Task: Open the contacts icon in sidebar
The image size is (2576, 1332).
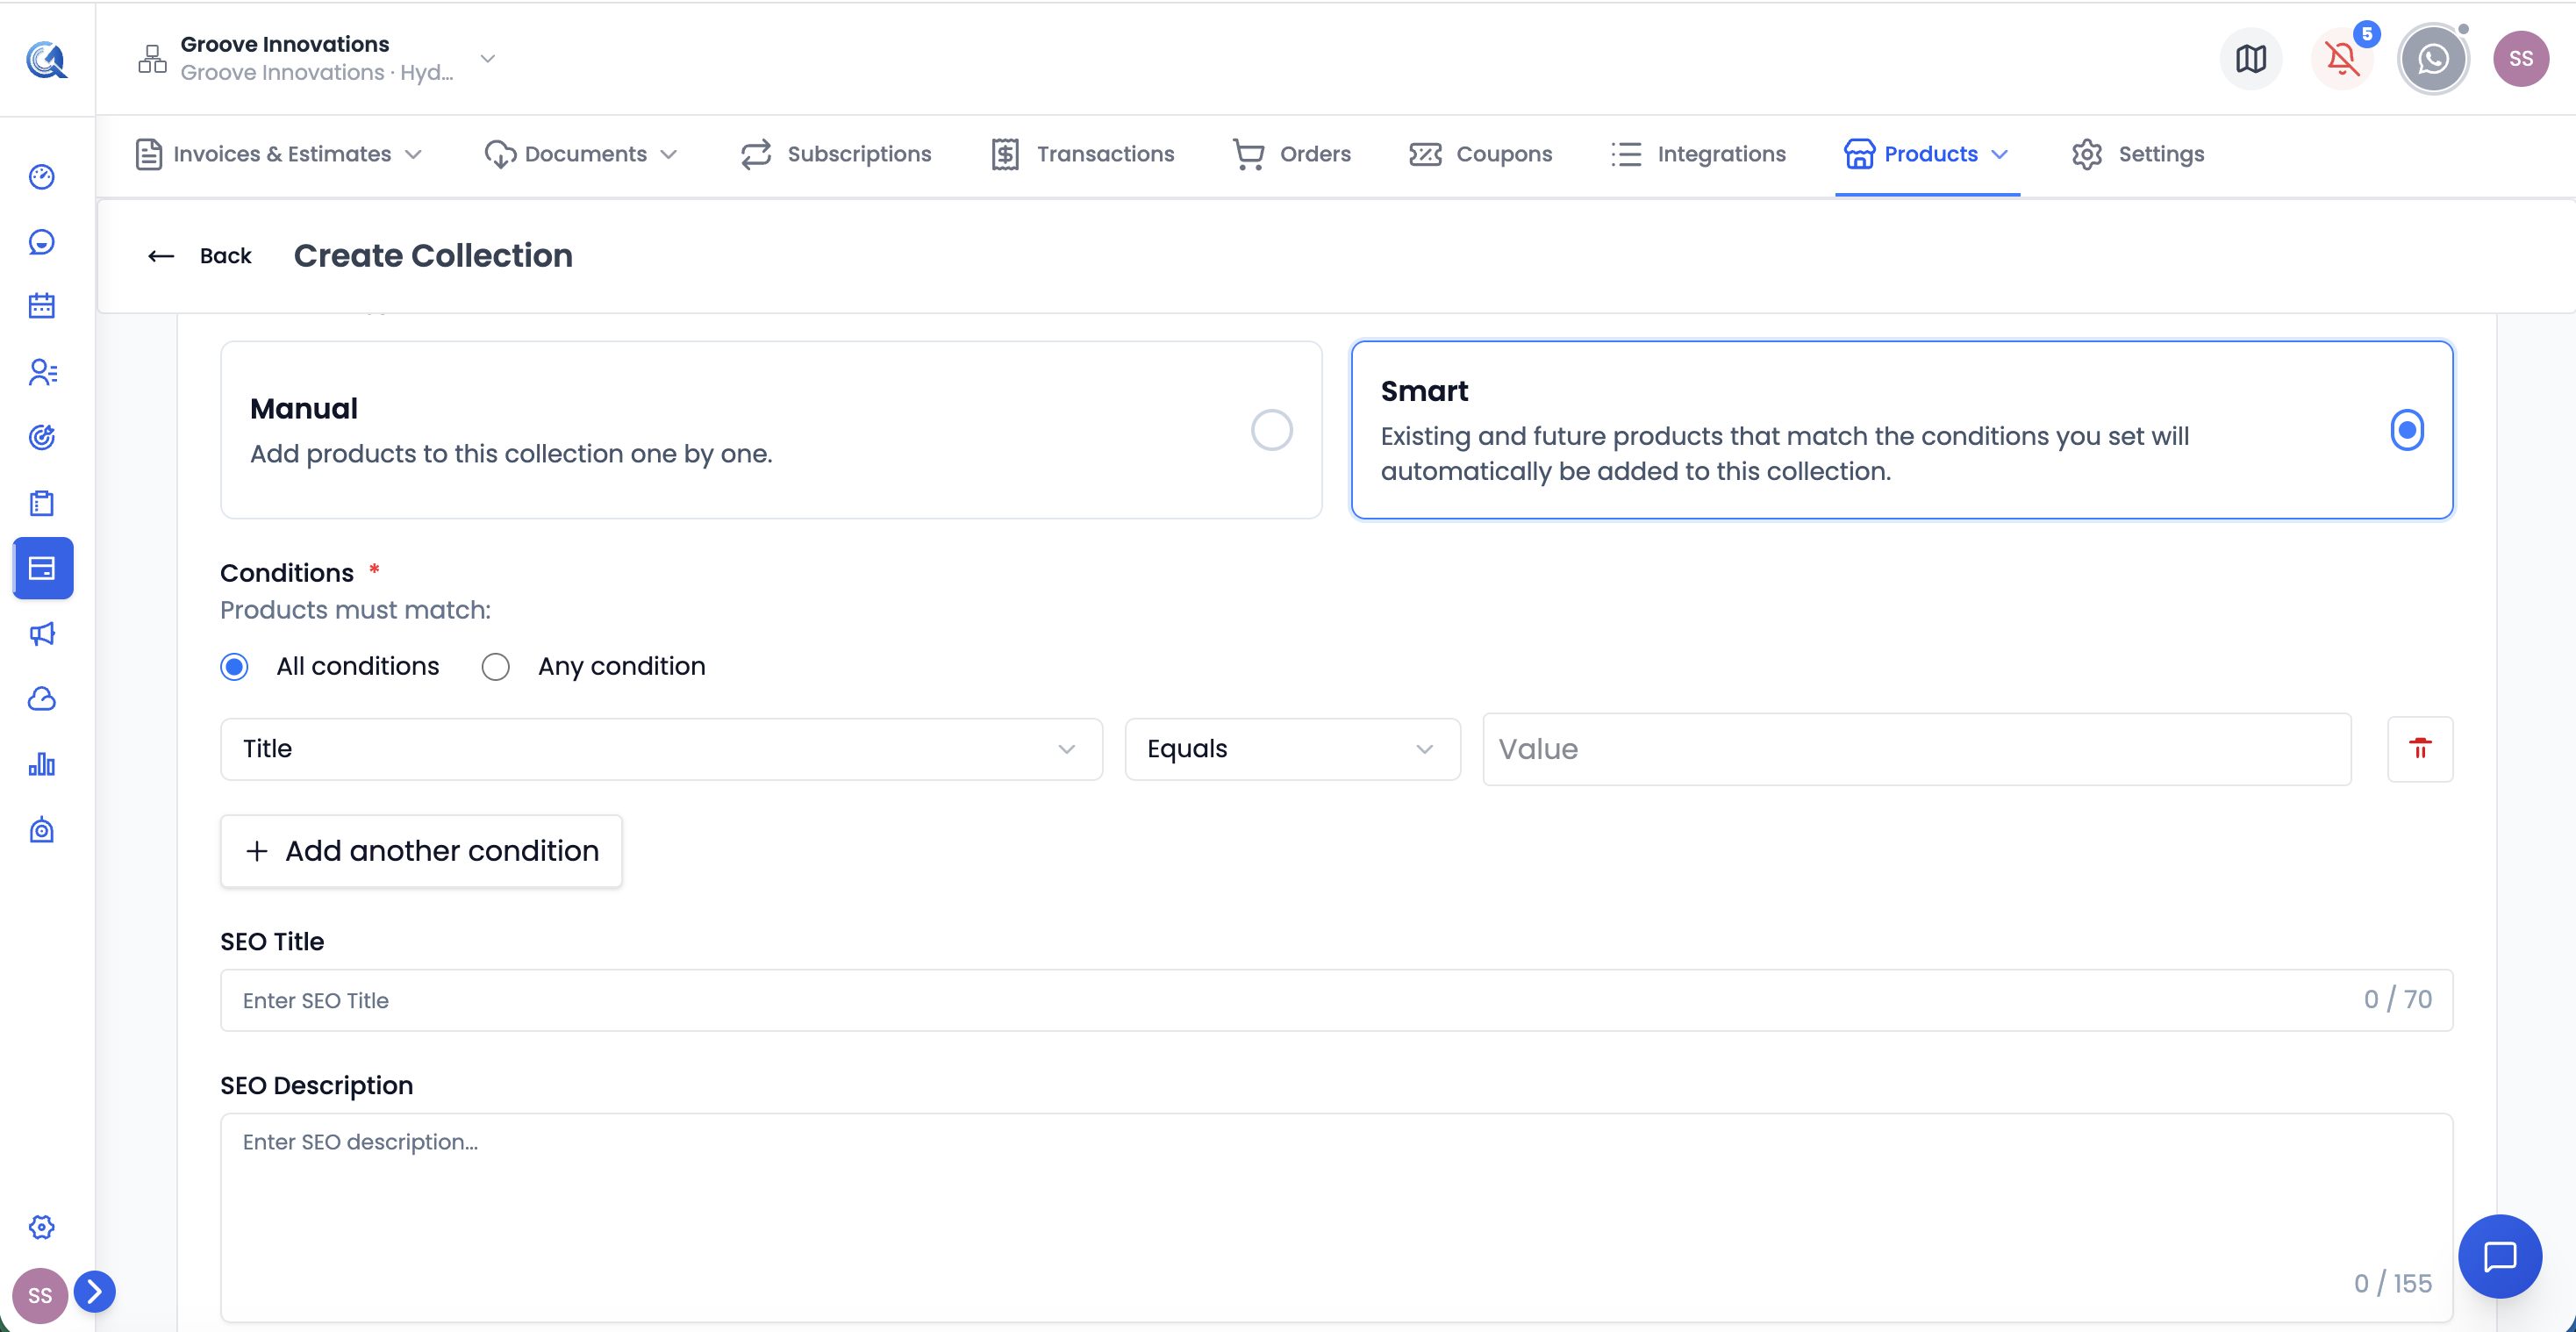Action: click(42, 372)
